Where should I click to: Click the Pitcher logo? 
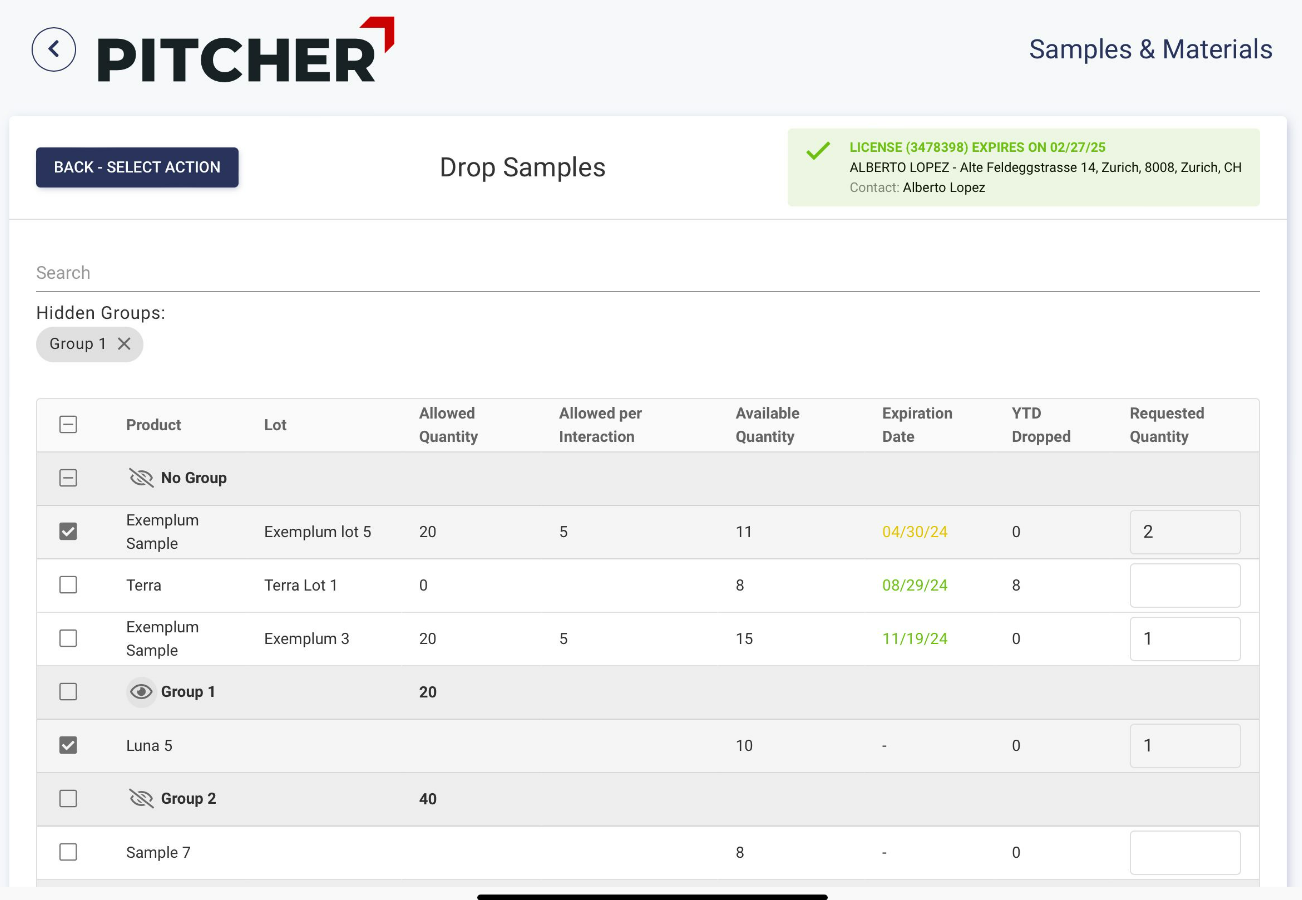tap(245, 51)
